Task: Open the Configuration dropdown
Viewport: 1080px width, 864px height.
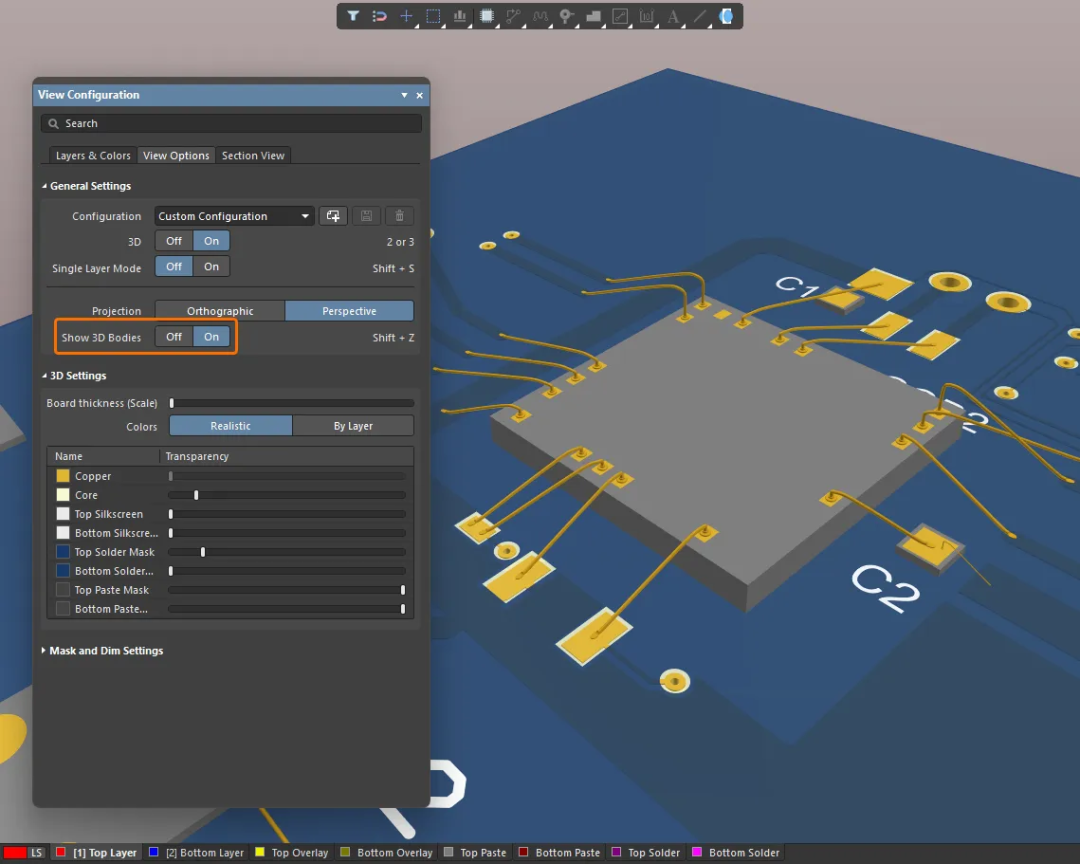Action: [234, 216]
